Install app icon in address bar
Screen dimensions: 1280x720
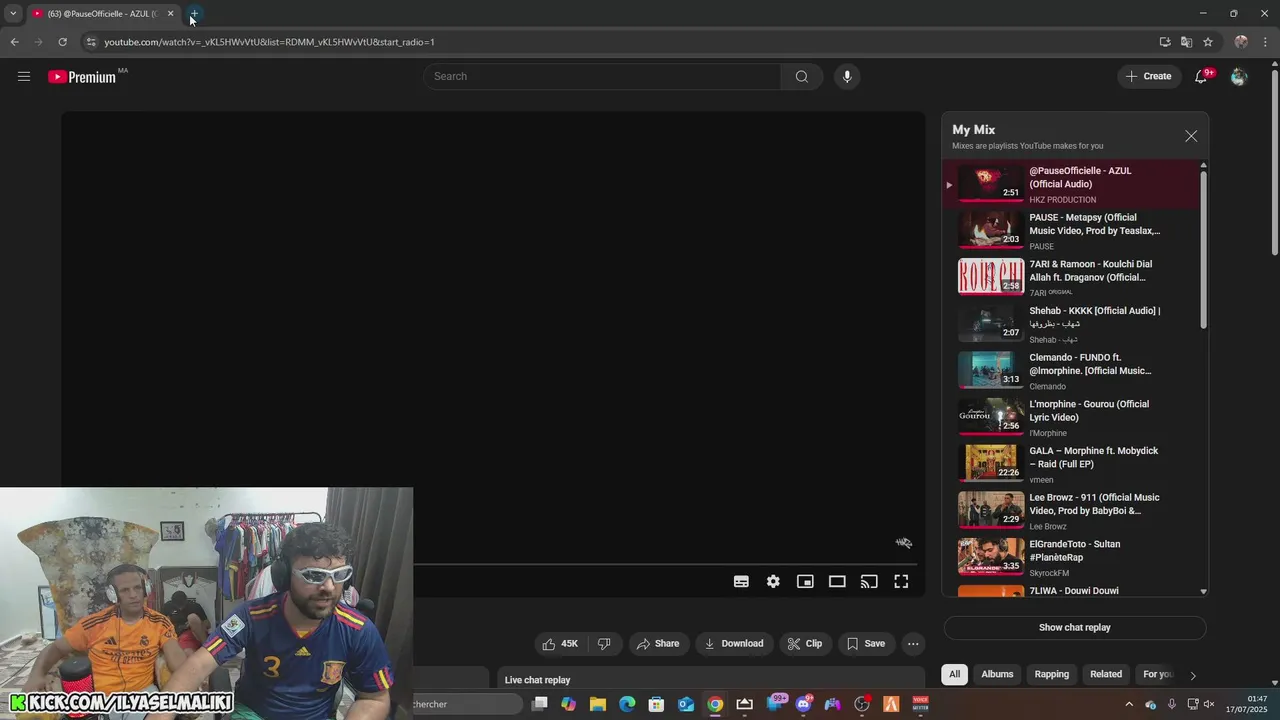(1165, 42)
